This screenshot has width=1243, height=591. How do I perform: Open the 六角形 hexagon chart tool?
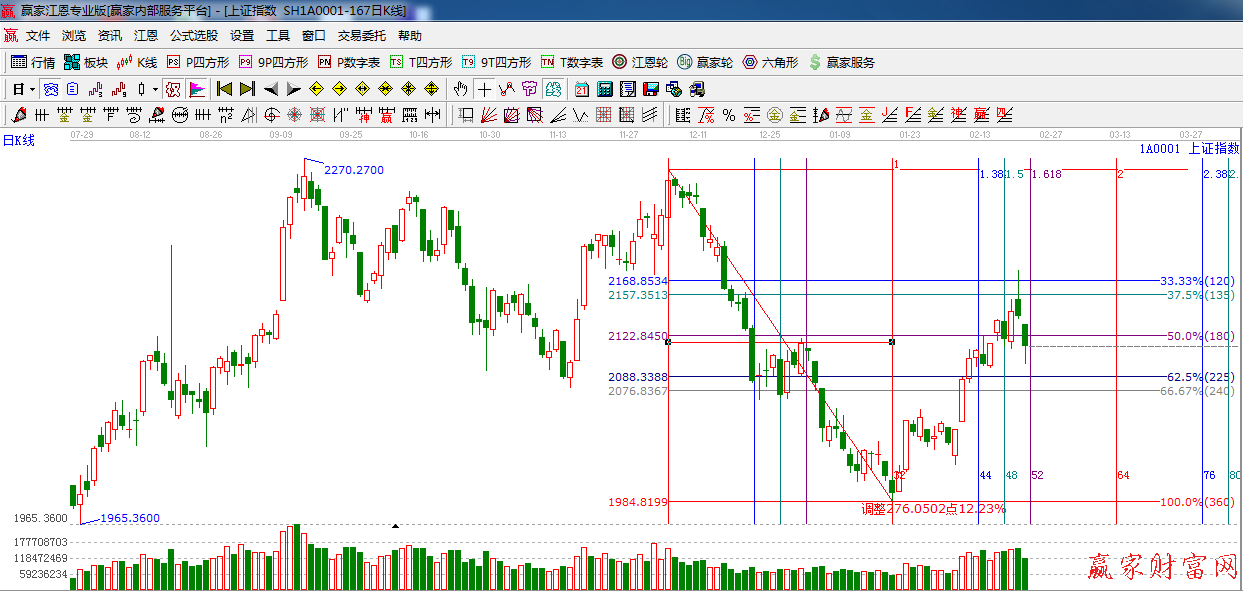[770, 62]
